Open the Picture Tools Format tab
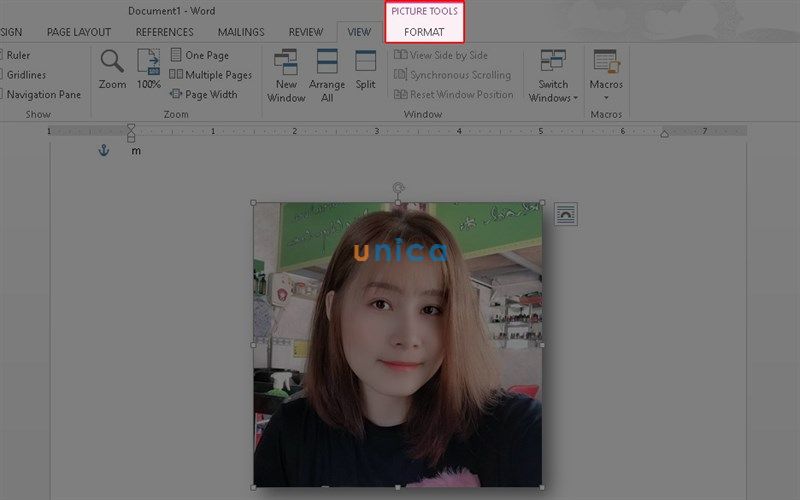This screenshot has height=500, width=800. click(424, 32)
